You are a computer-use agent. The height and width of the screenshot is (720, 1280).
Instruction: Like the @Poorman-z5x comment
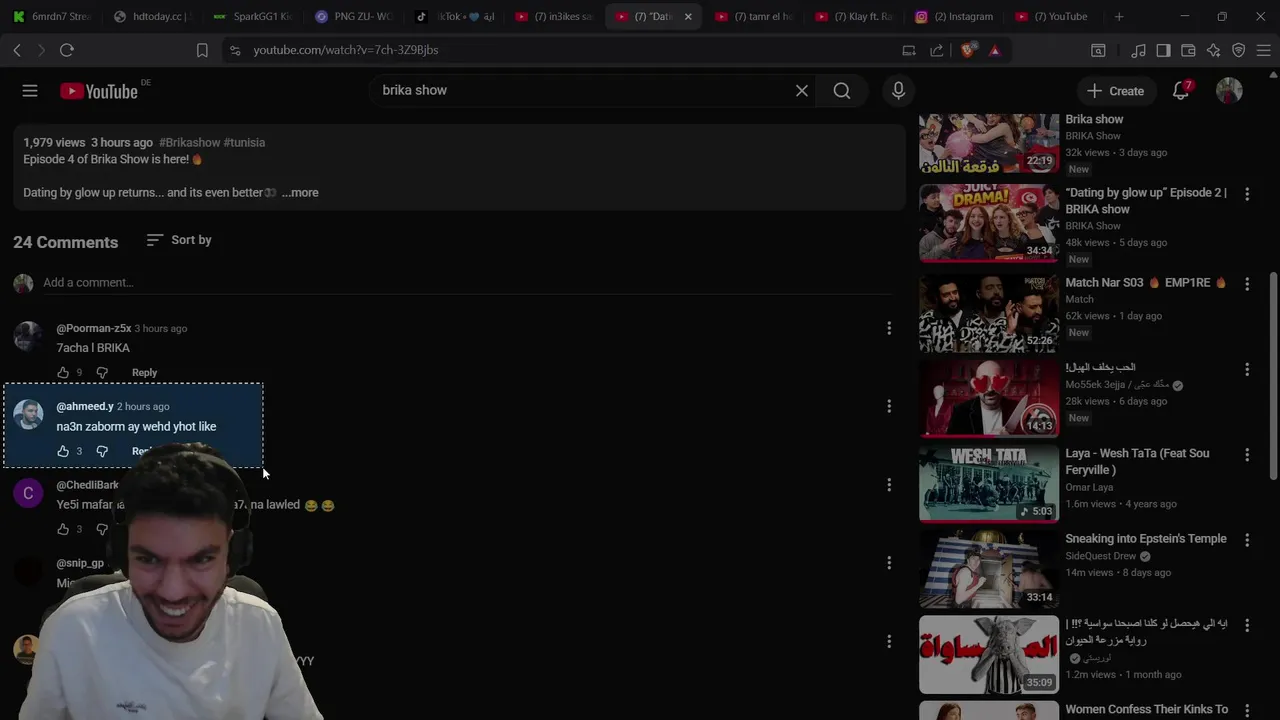pyautogui.click(x=63, y=373)
